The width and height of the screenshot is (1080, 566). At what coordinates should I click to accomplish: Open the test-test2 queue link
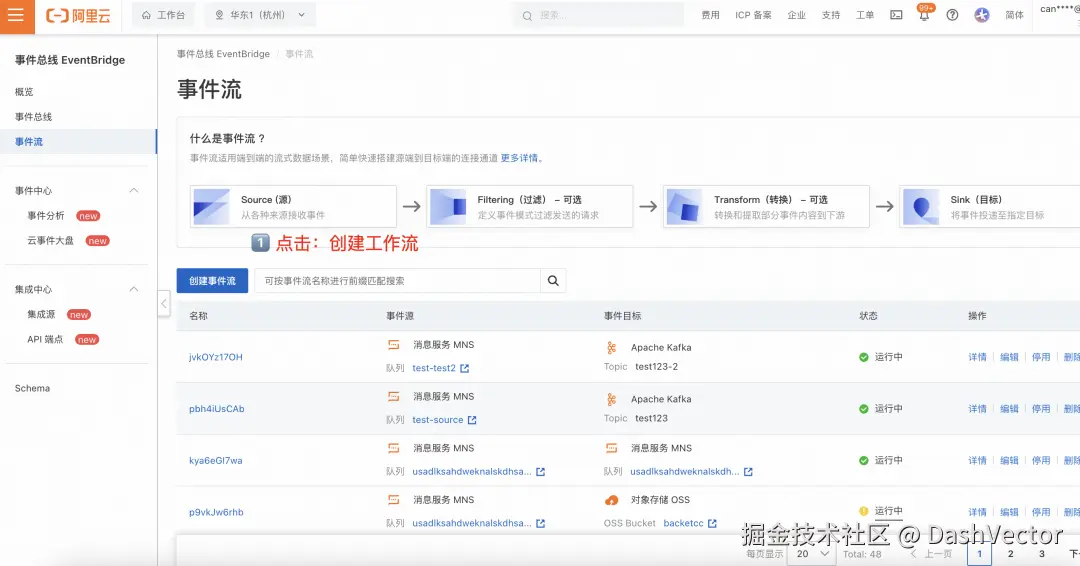pos(434,368)
